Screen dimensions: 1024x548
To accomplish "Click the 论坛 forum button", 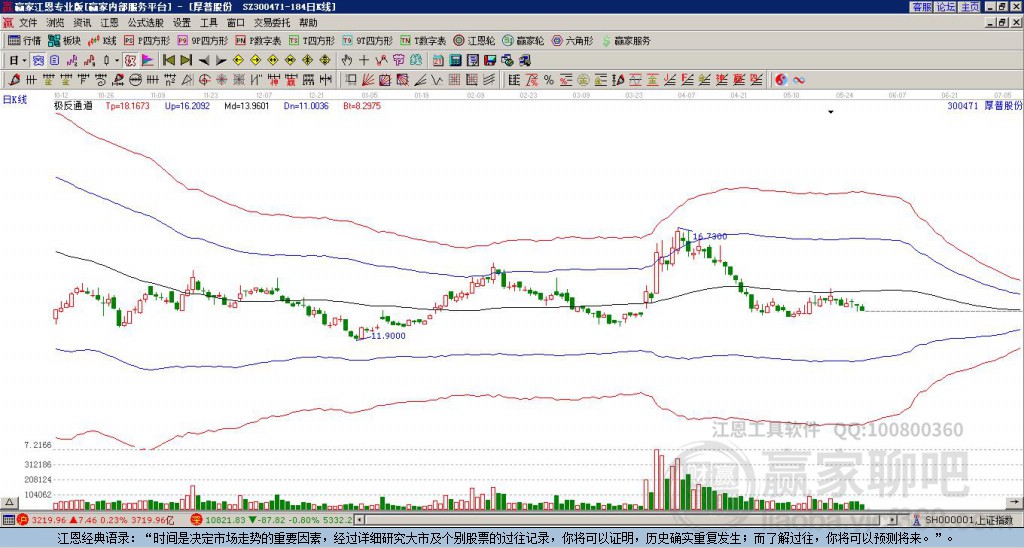I will pos(945,6).
